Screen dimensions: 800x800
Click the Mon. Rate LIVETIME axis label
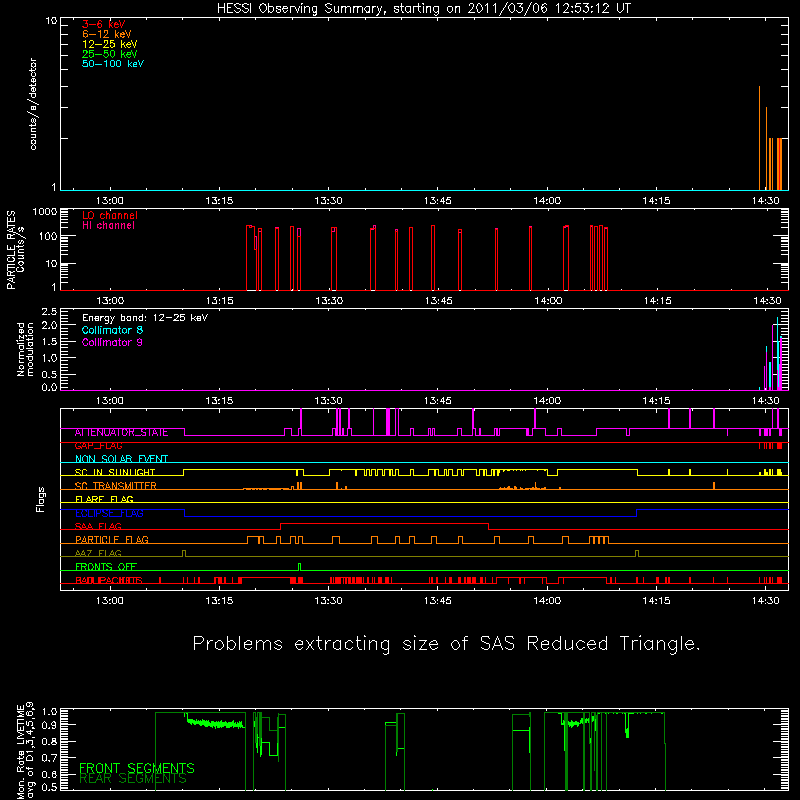25,750
